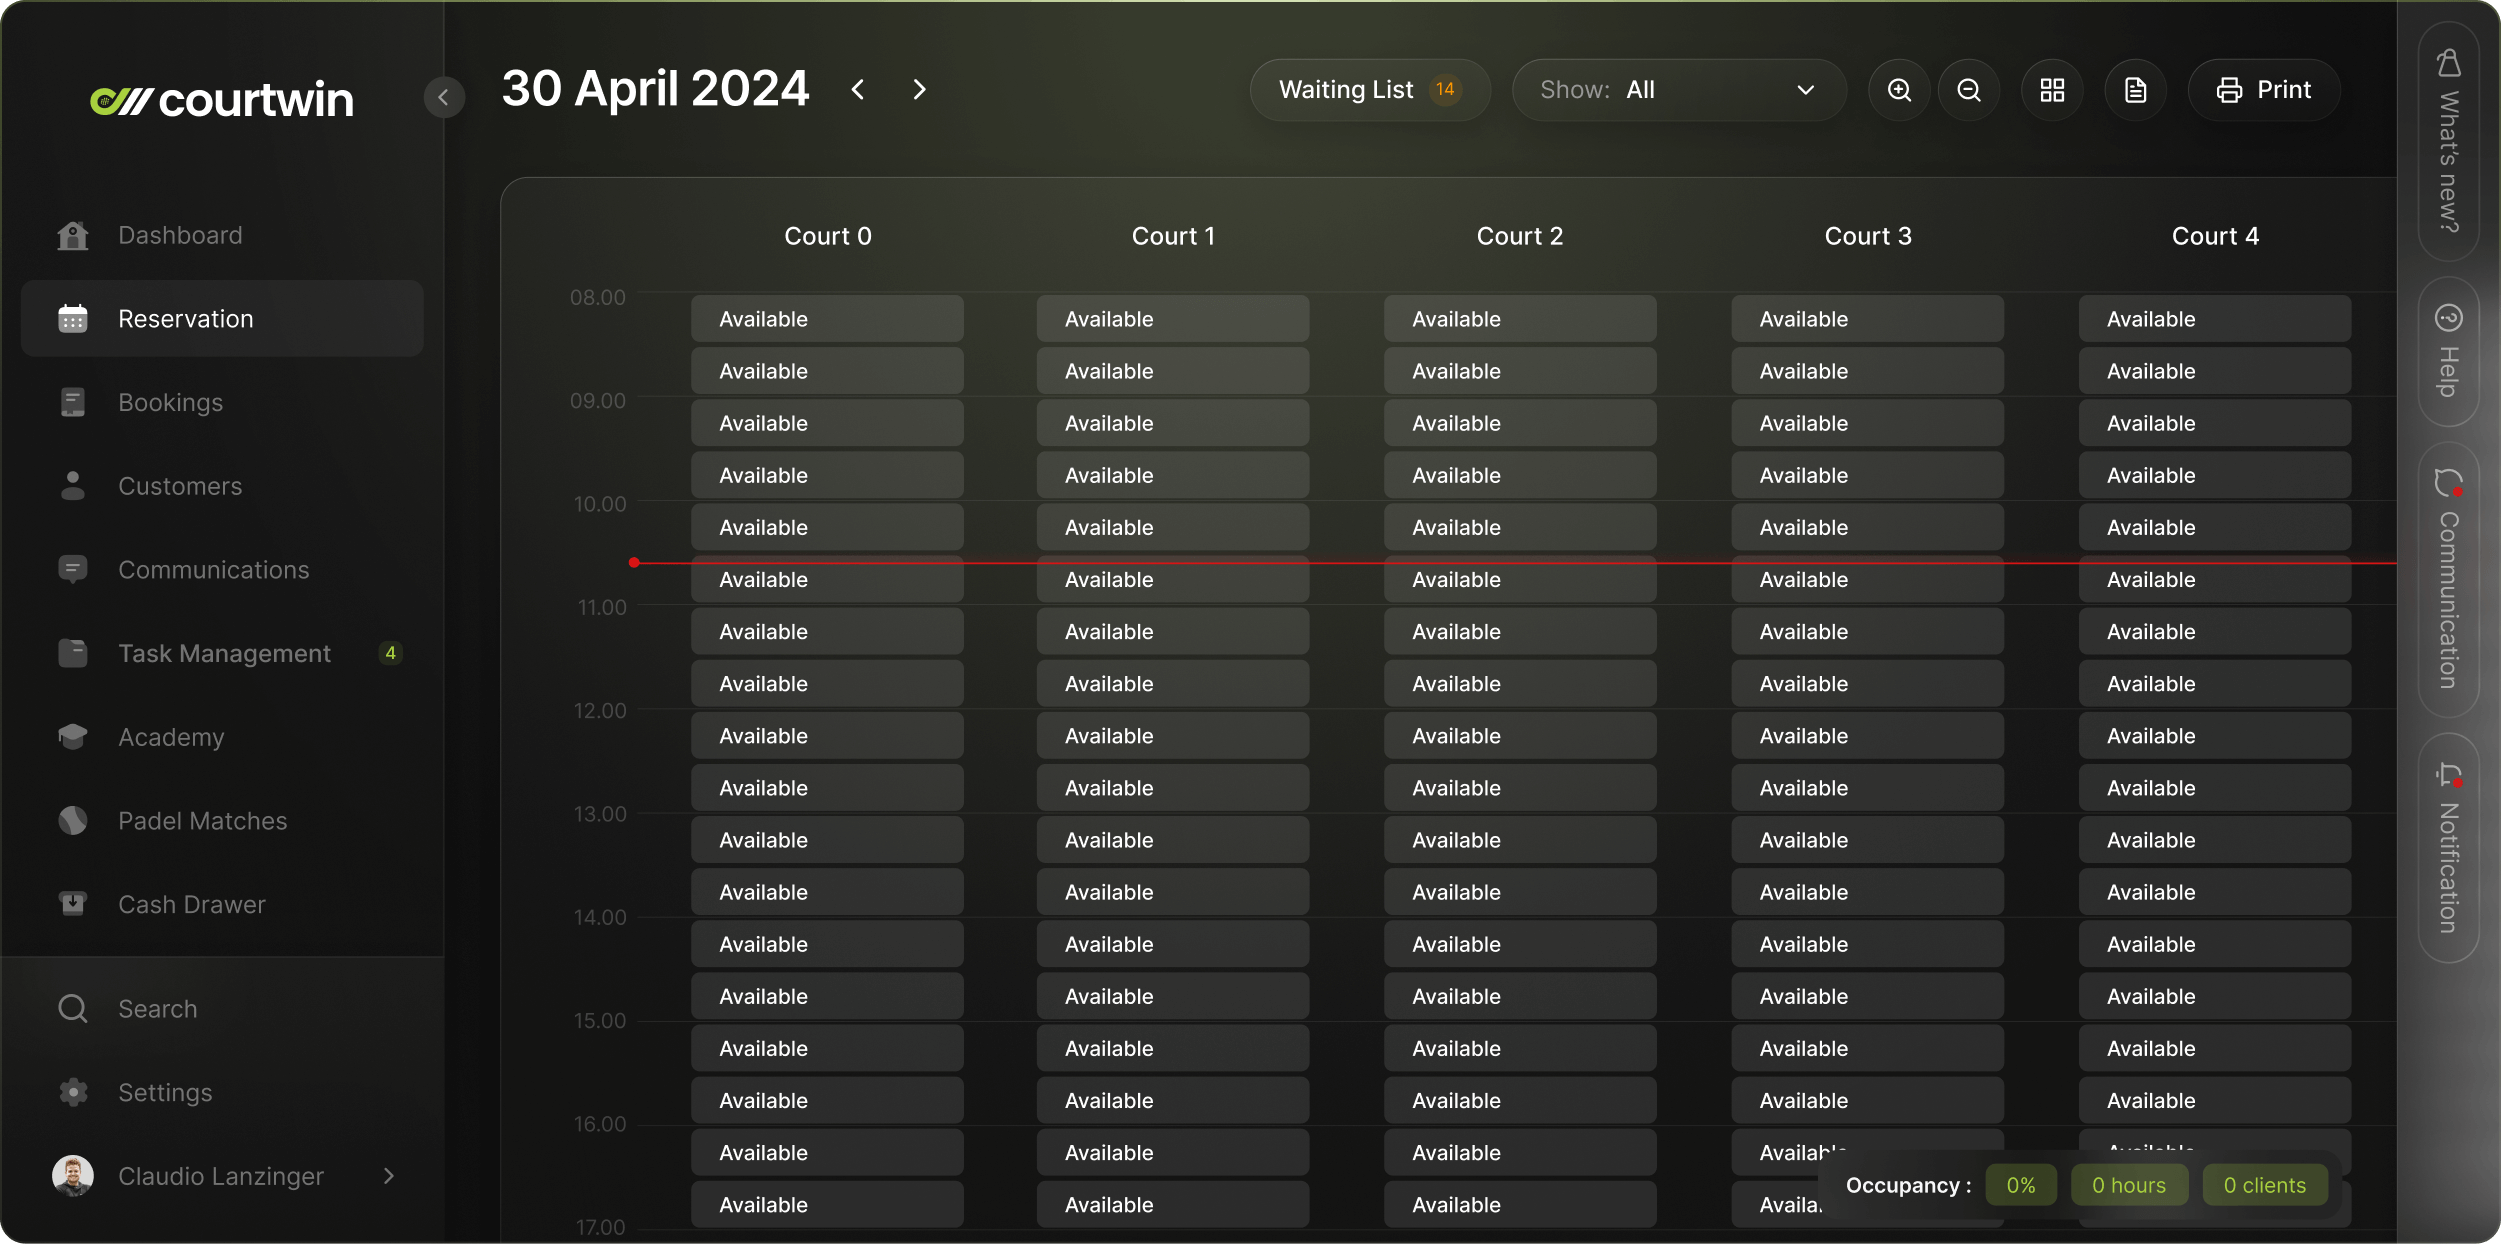Open the Waiting List
This screenshot has width=2502, height=1244.
1369,90
